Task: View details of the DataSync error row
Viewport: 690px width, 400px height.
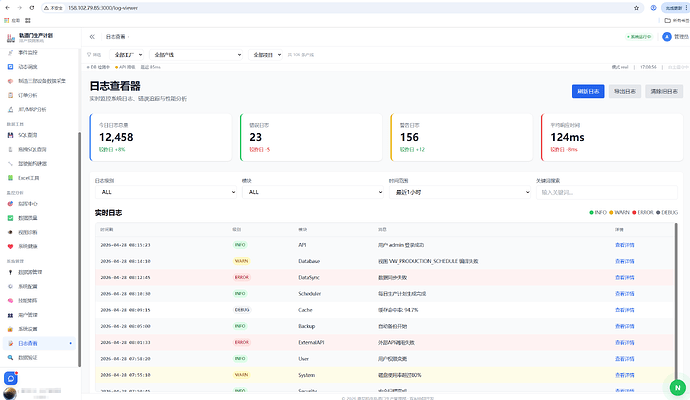Action: (x=624, y=278)
